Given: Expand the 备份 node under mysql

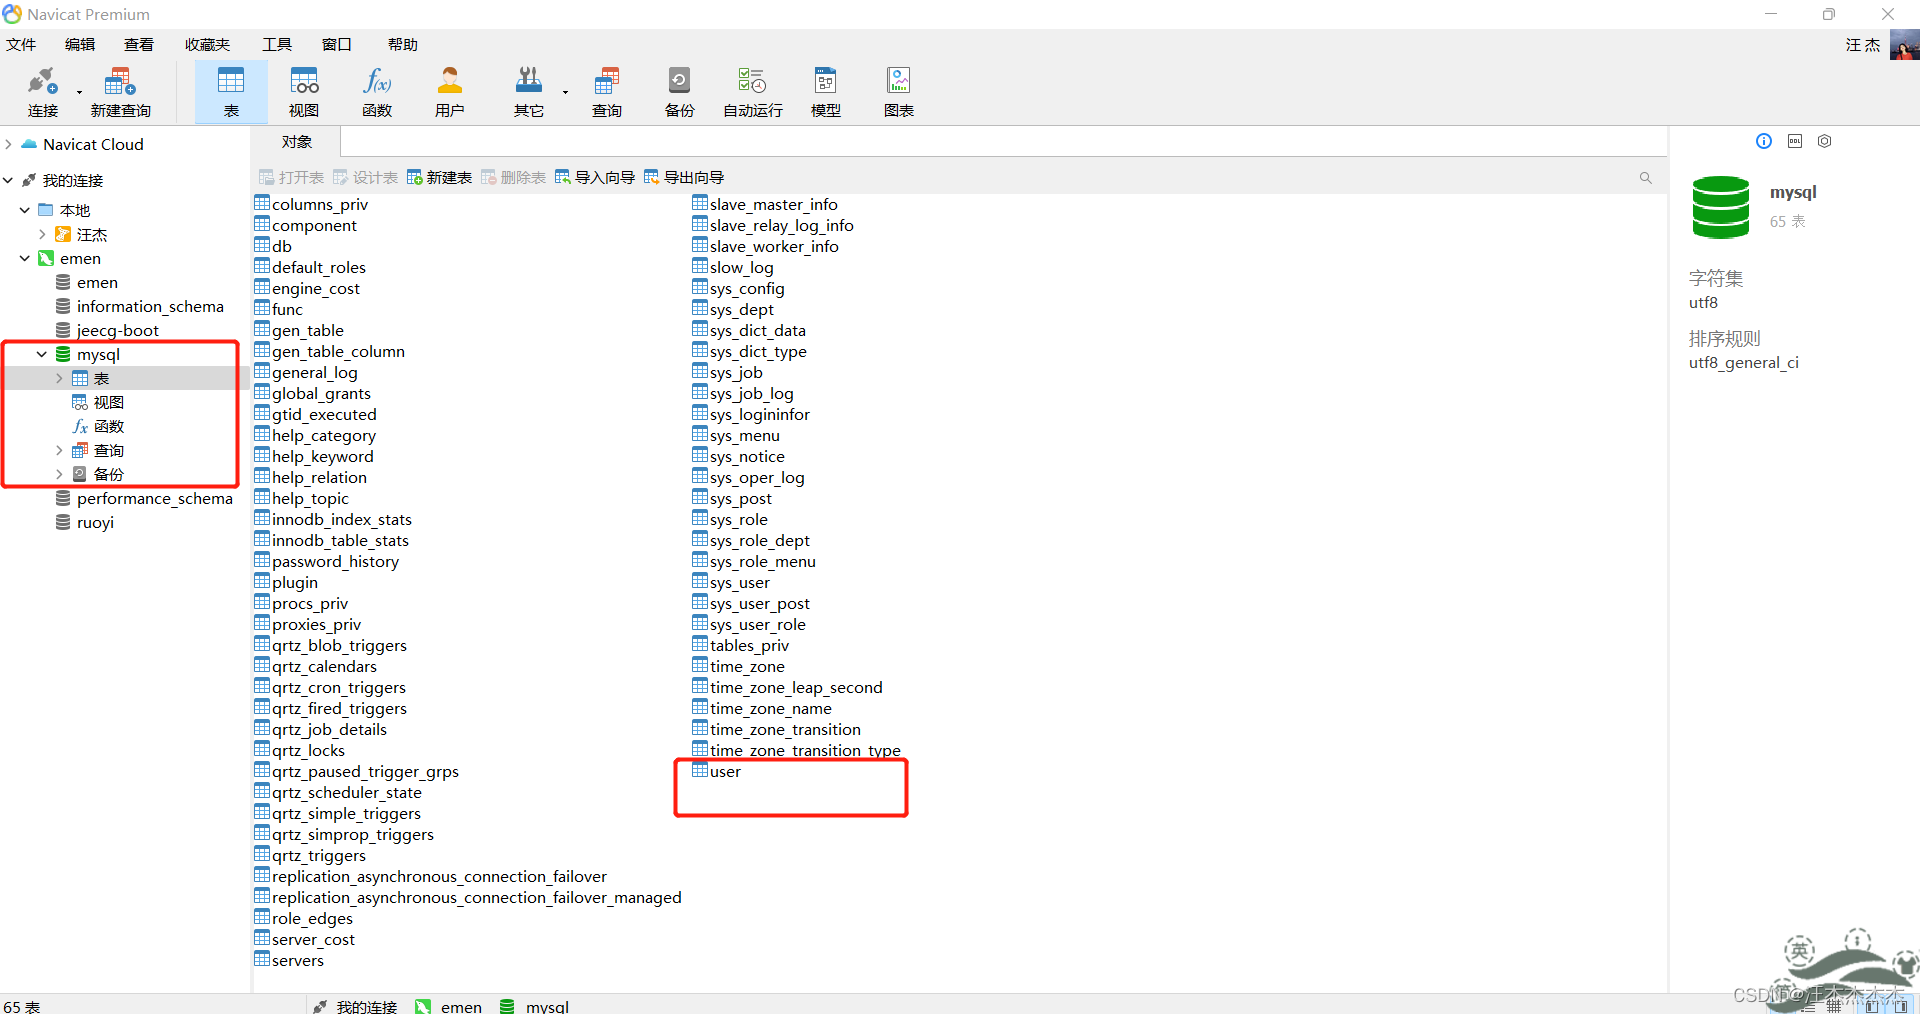Looking at the screenshot, I should tap(59, 474).
